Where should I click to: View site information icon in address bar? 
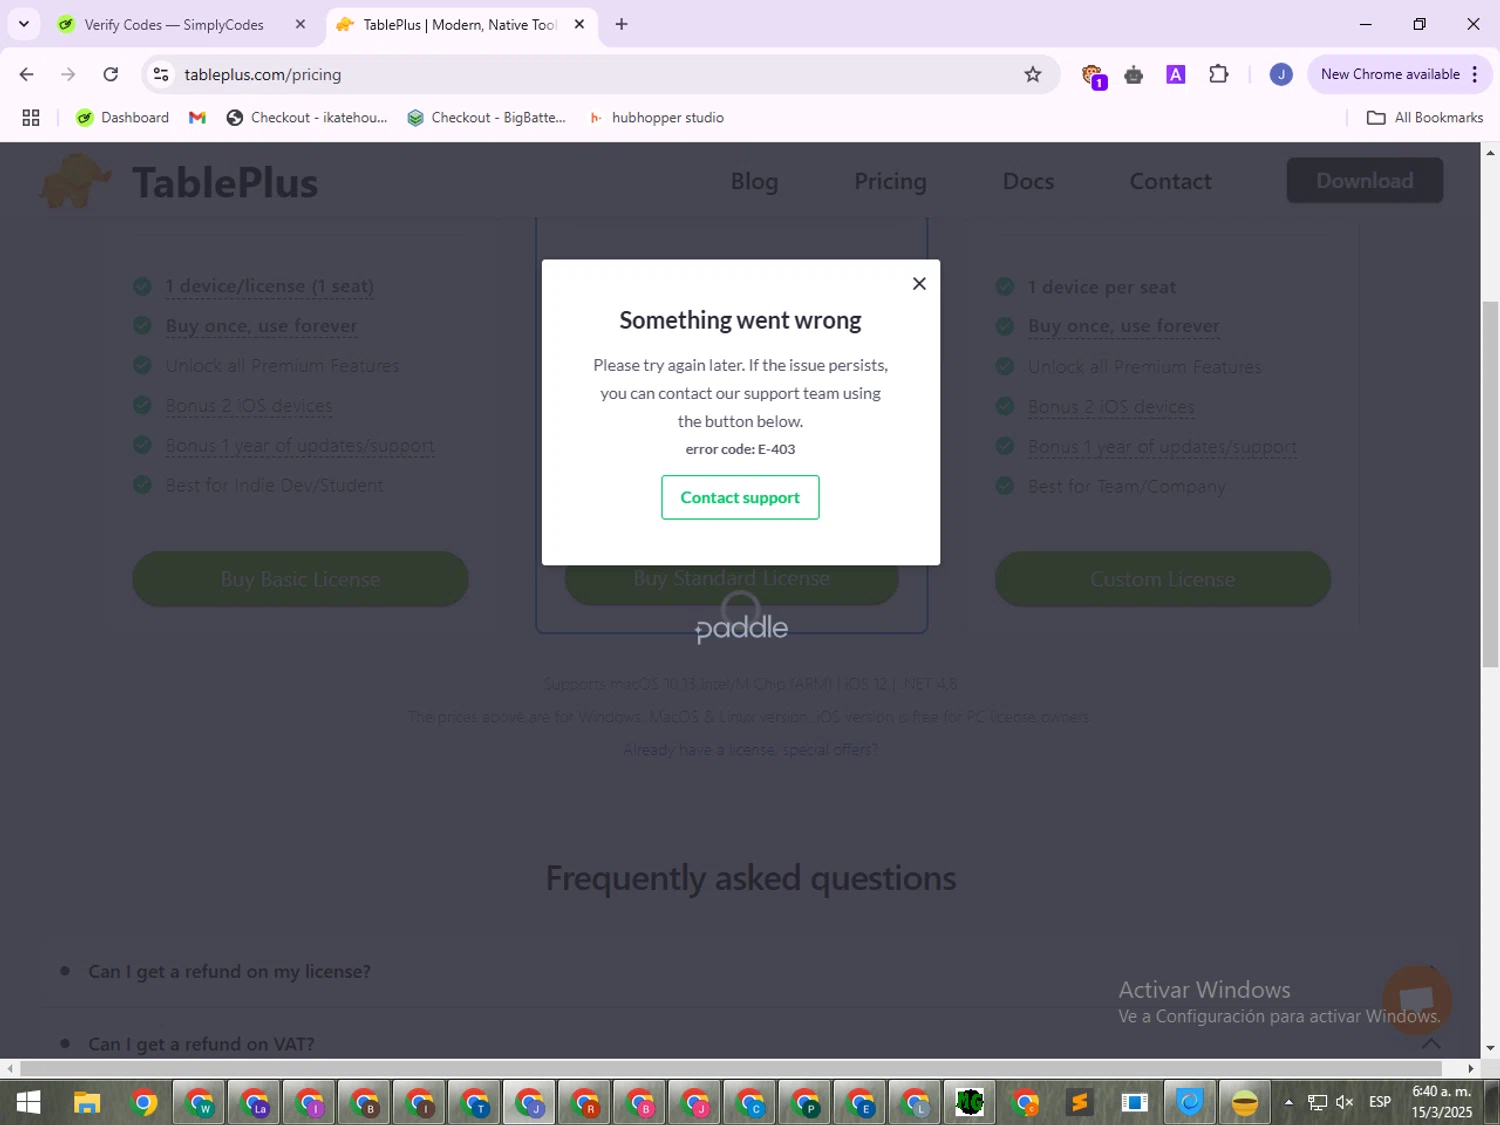161,74
